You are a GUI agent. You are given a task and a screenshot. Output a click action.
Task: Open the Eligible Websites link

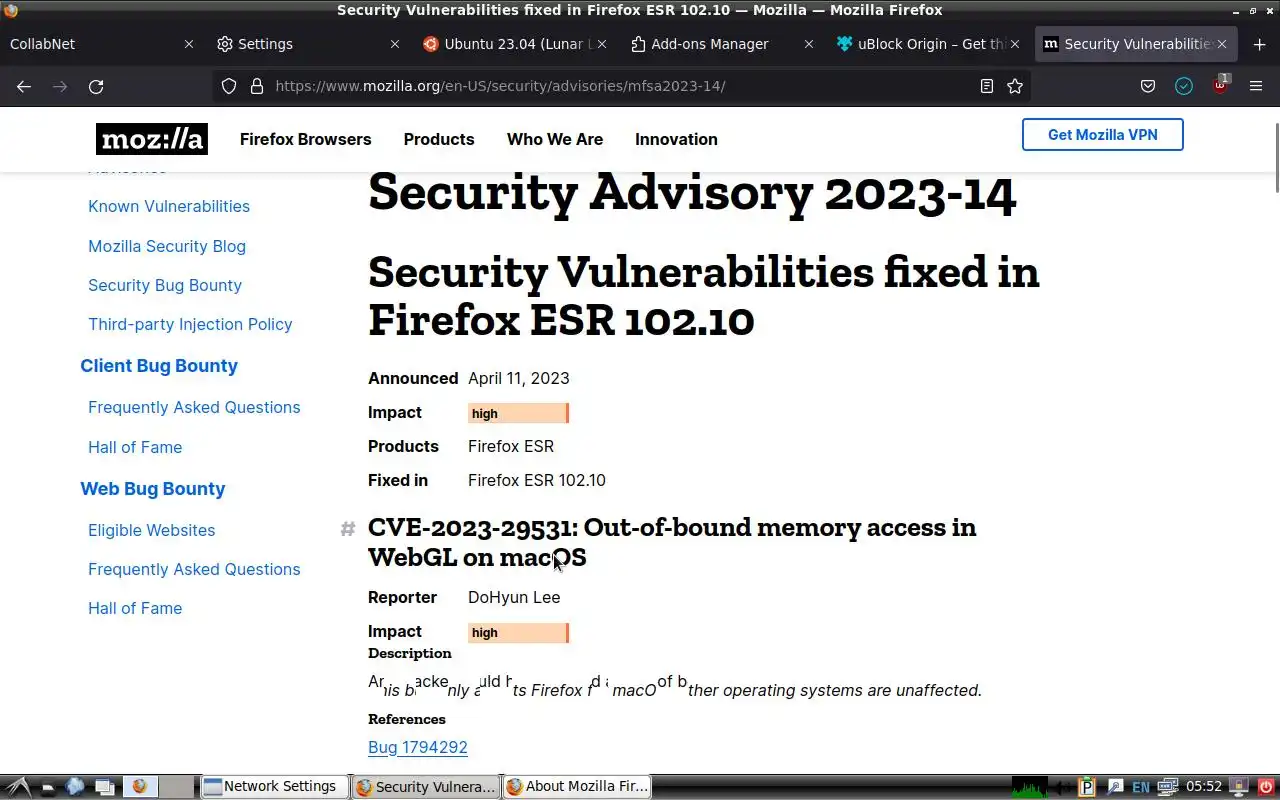[x=152, y=530]
